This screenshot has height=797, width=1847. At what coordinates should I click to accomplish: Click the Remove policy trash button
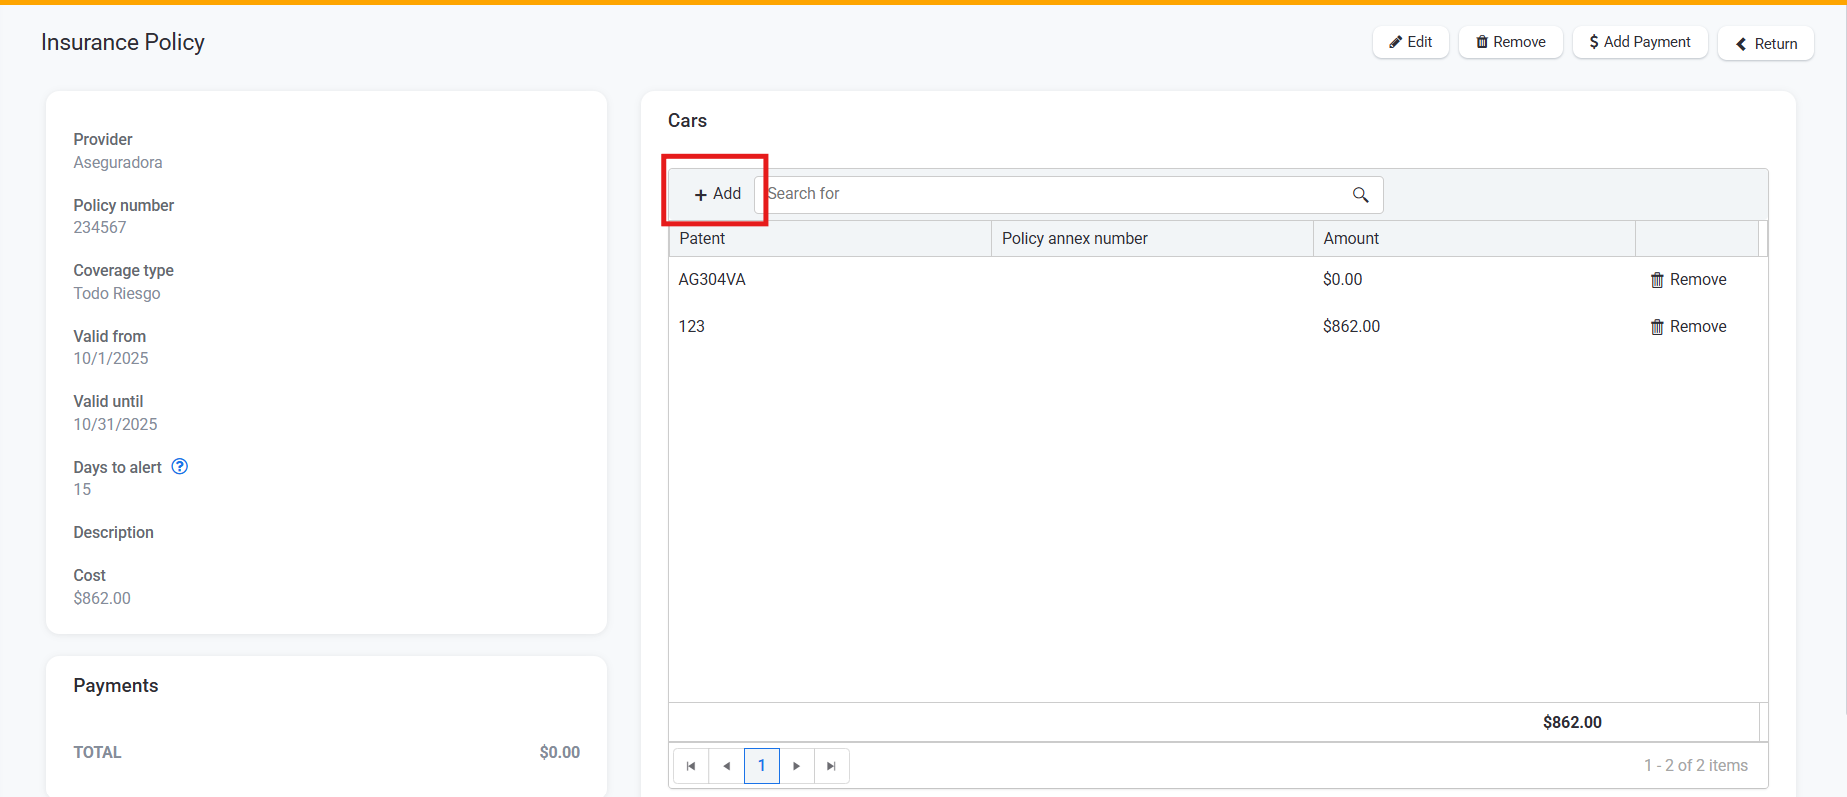click(1510, 42)
